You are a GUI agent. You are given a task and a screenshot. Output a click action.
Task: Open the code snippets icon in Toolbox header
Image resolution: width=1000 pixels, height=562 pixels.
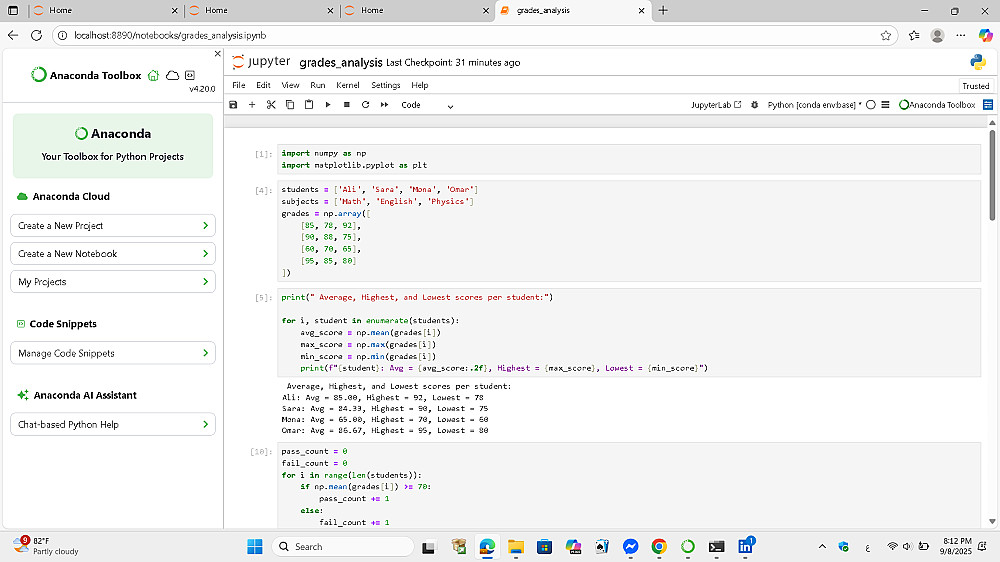(190, 75)
